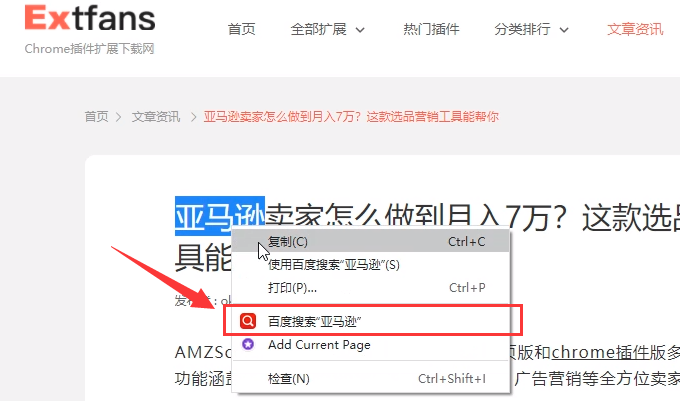Click the breadcrumb article title 亚马逊卖家怎么做到月入7万

click(x=351, y=117)
